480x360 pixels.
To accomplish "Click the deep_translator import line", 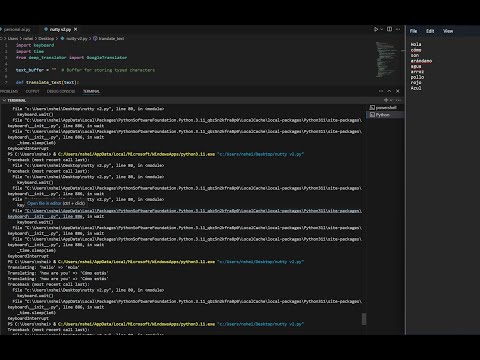I will pyautogui.click(x=71, y=58).
